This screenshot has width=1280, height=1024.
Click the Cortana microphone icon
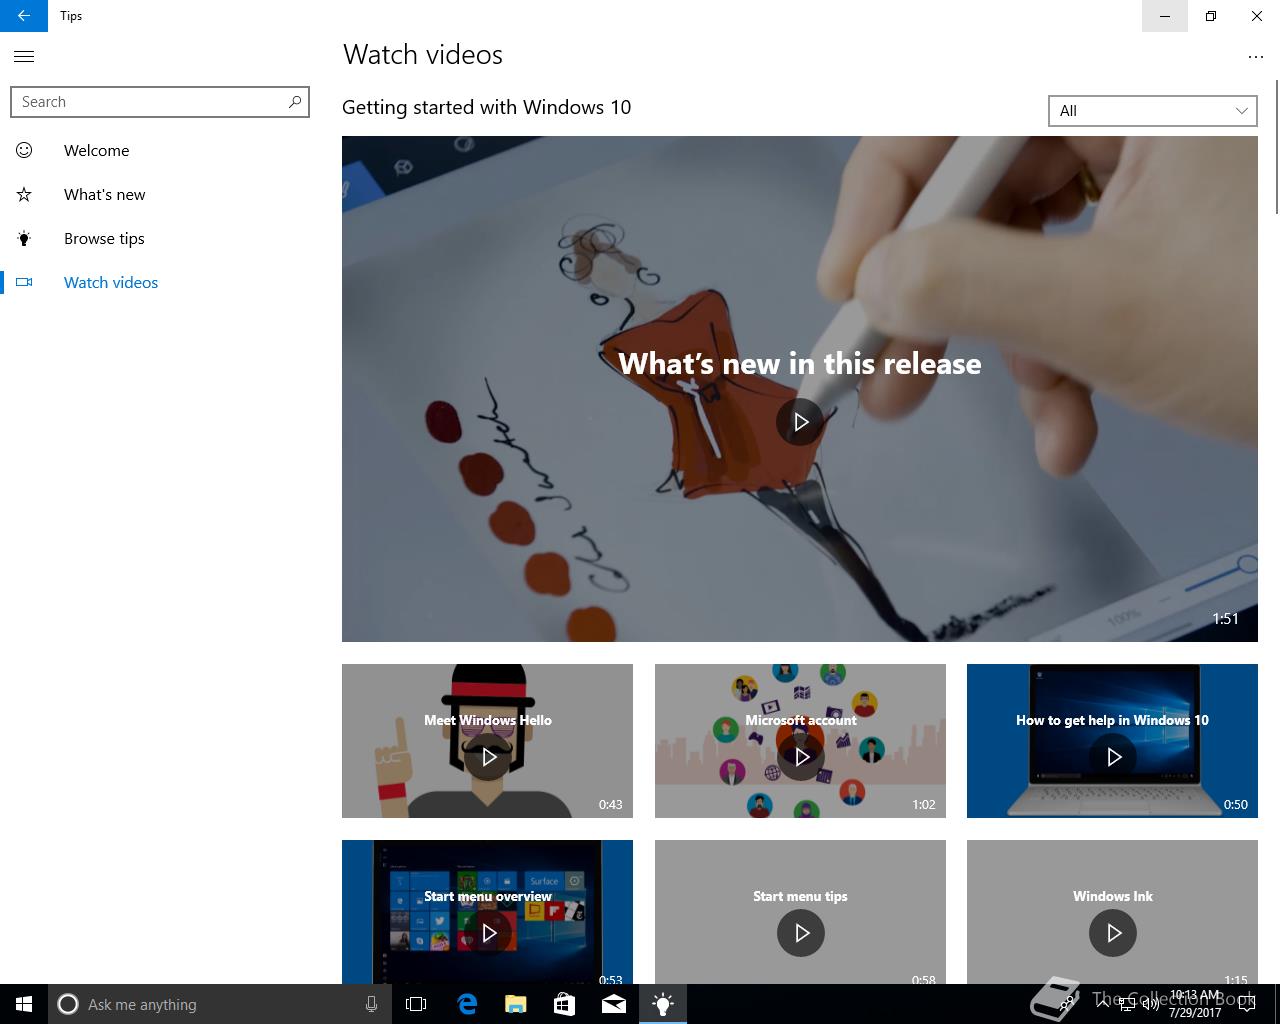[371, 1004]
